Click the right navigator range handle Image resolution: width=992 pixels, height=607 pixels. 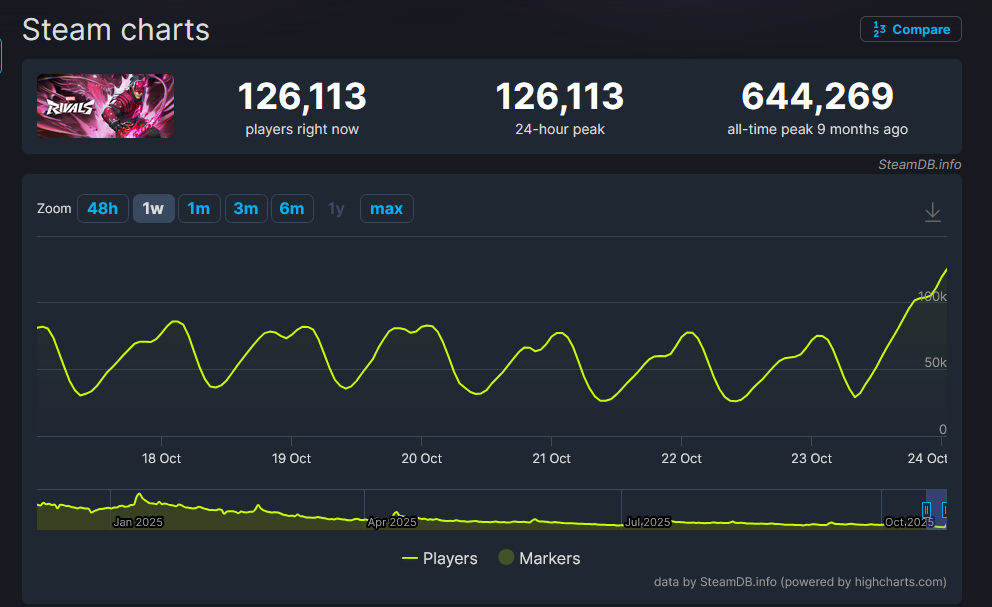pyautogui.click(x=945, y=510)
